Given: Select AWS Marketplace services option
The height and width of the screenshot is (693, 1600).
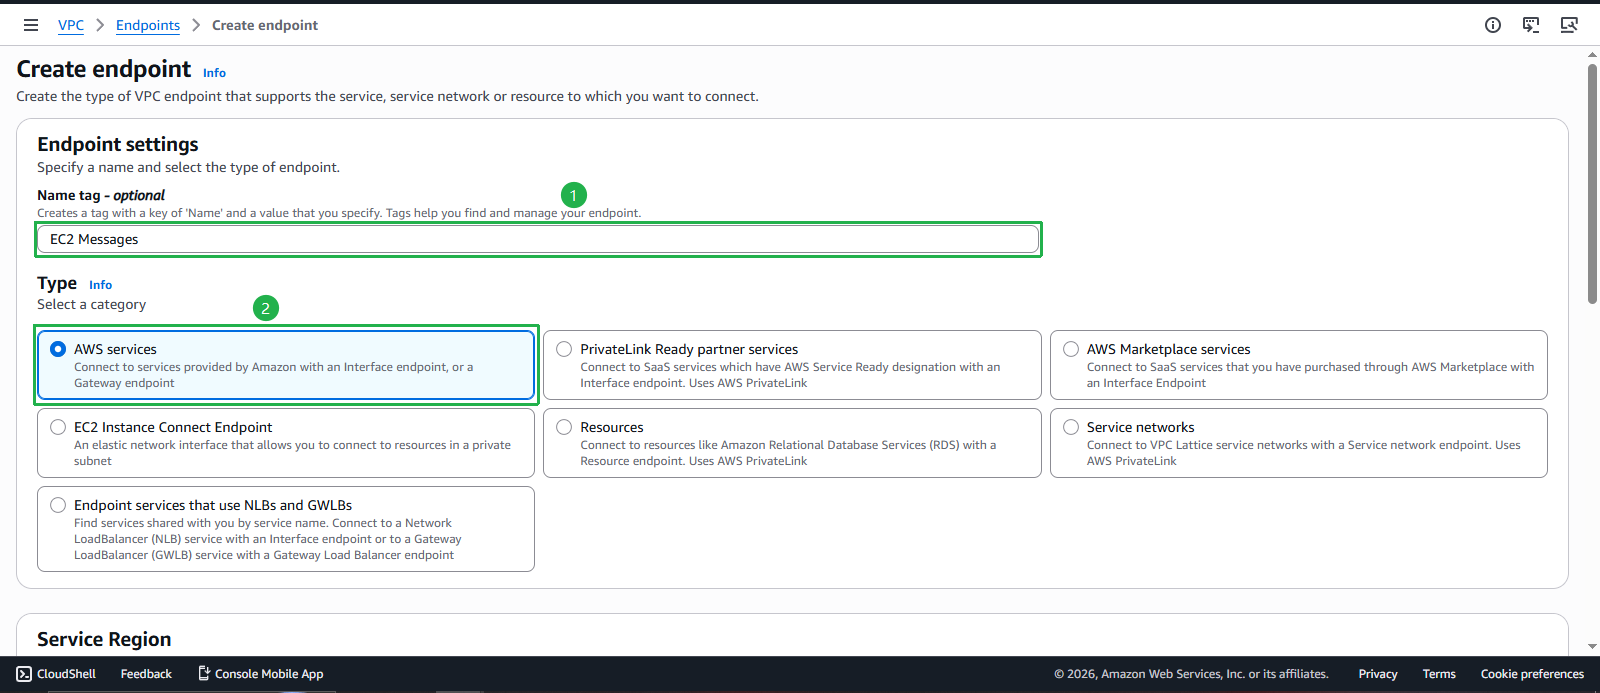Looking at the screenshot, I should coord(1071,349).
